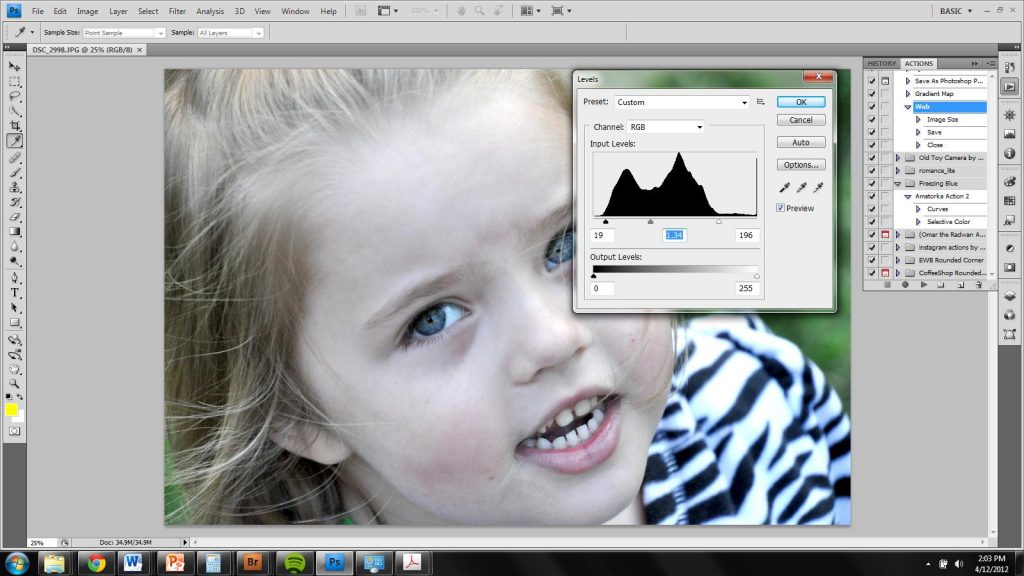
Task: Select the Lasso tool
Action: pos(15,96)
